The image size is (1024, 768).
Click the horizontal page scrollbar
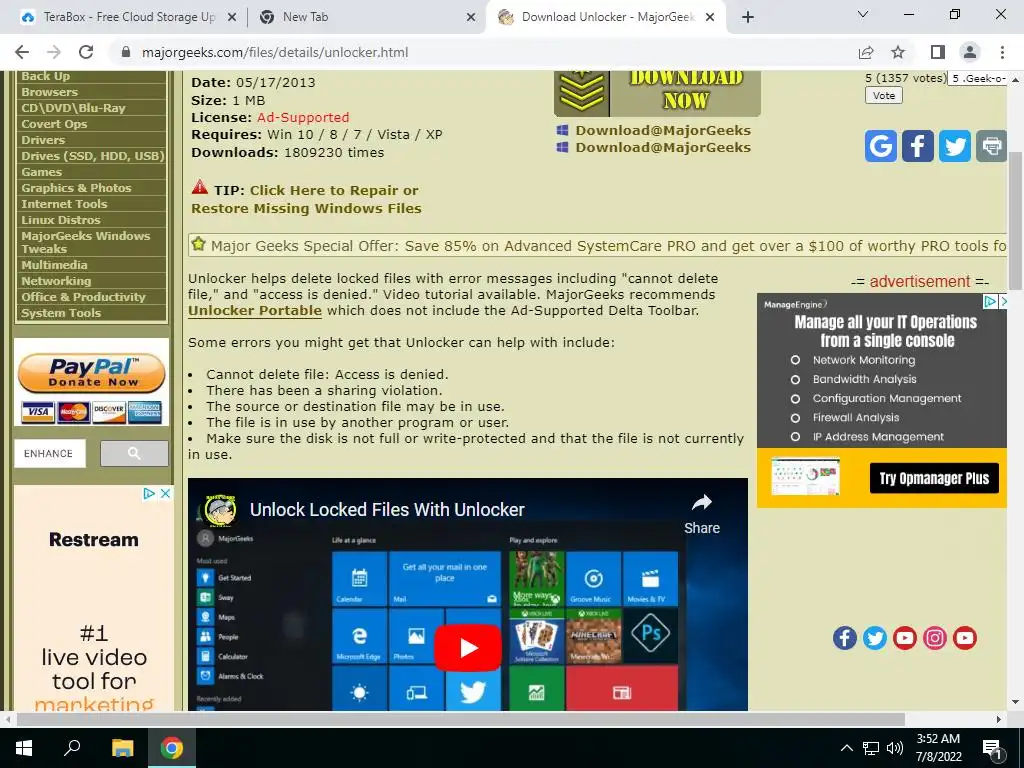(460, 719)
